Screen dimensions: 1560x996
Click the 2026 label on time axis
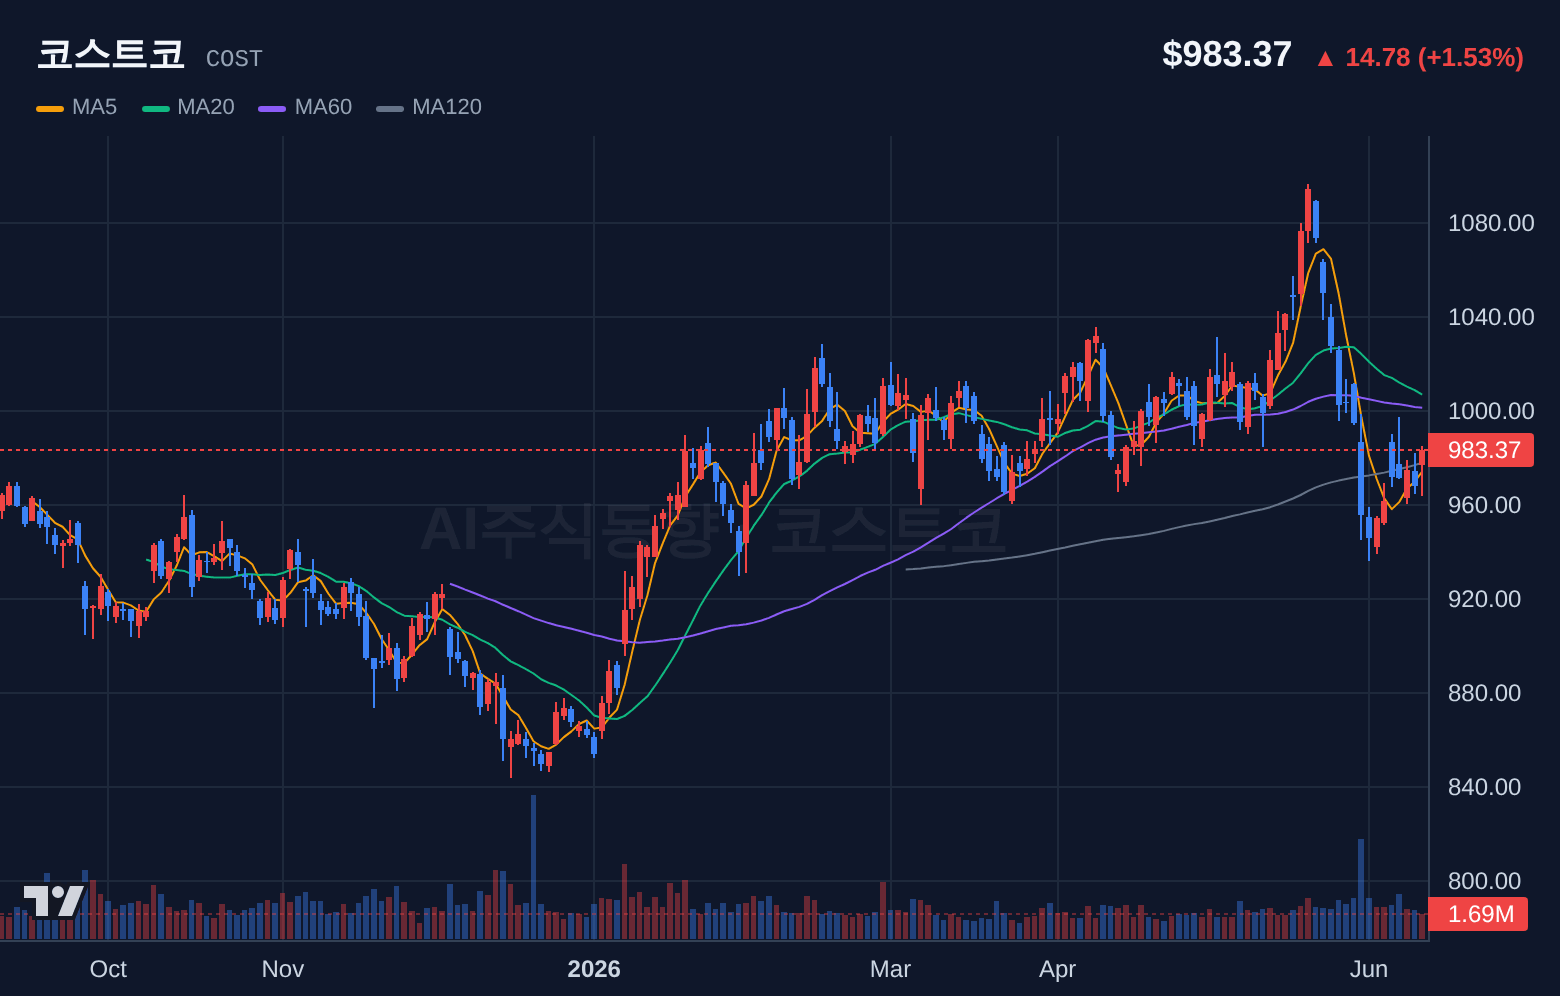(x=594, y=969)
